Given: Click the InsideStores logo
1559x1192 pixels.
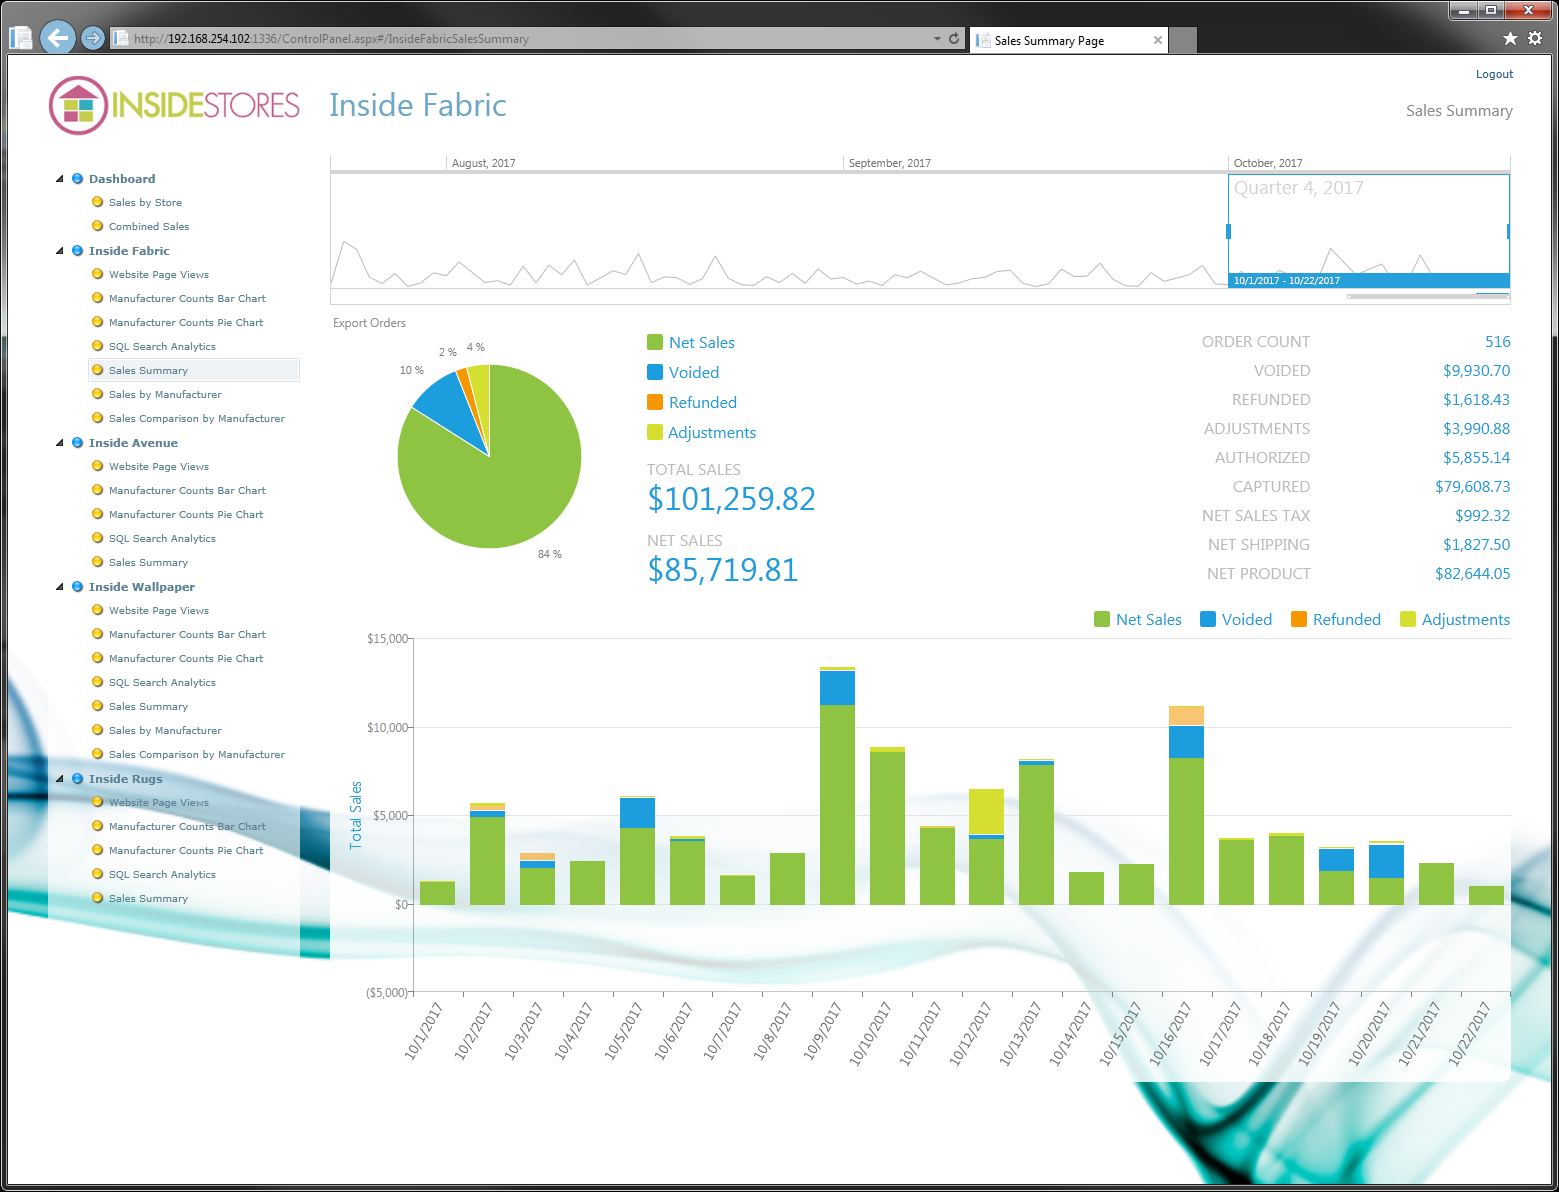Looking at the screenshot, I should click(174, 105).
